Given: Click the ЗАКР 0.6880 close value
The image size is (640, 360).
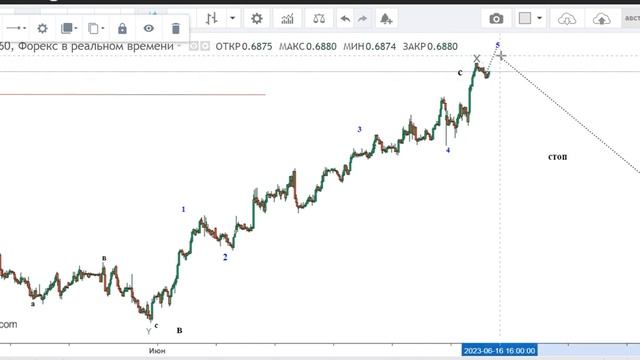Looking at the screenshot, I should coord(430,47).
